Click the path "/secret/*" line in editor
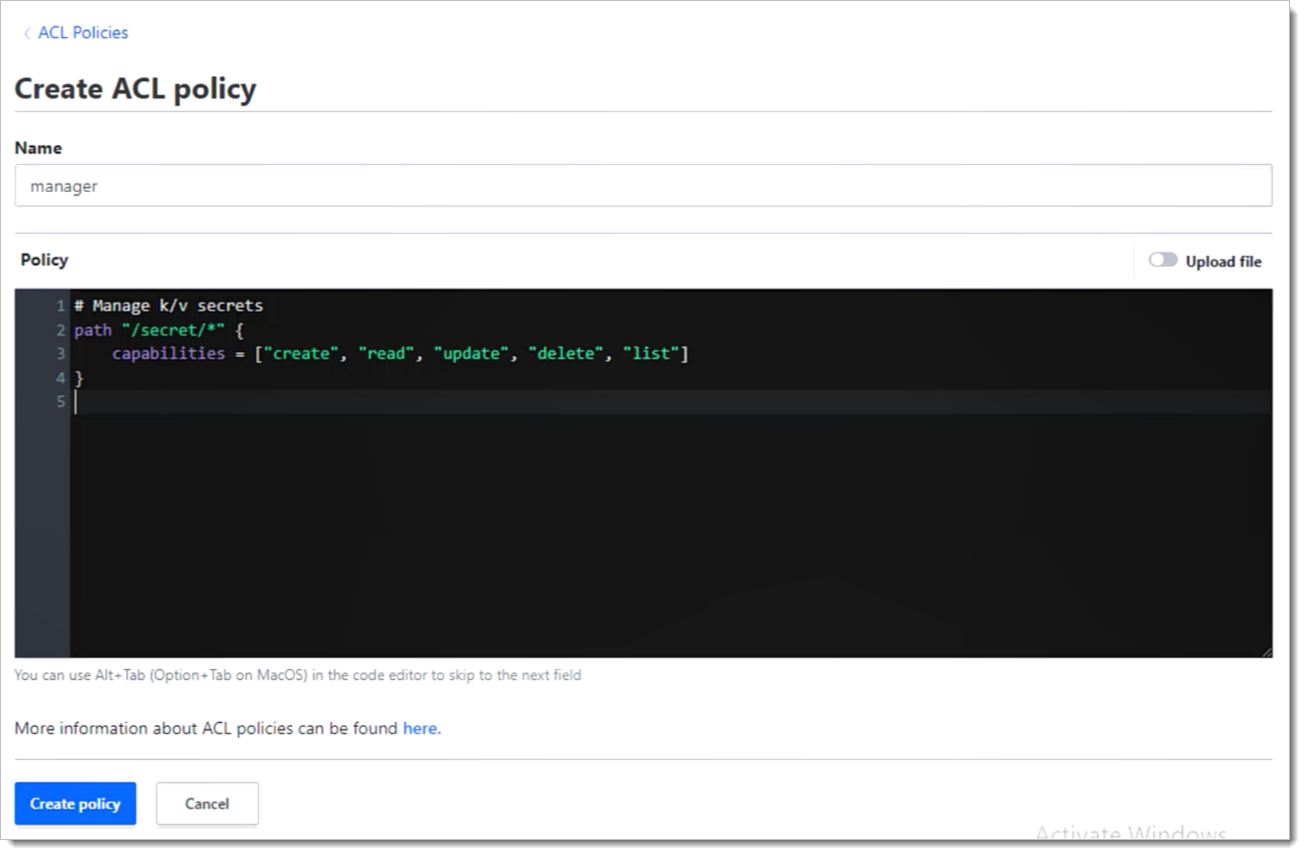The image size is (1305, 855). pyautogui.click(x=159, y=330)
